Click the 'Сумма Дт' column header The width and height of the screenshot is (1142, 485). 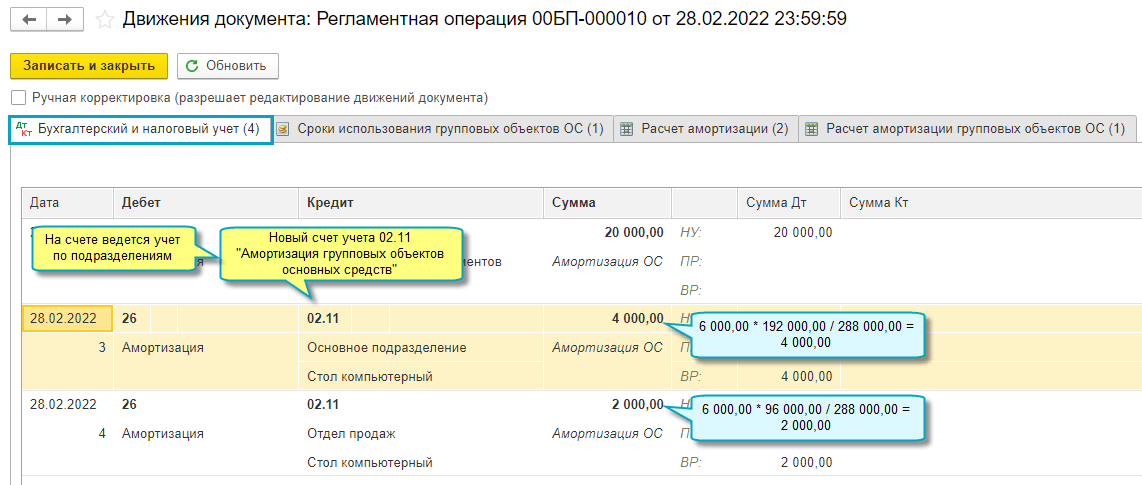coord(789,203)
